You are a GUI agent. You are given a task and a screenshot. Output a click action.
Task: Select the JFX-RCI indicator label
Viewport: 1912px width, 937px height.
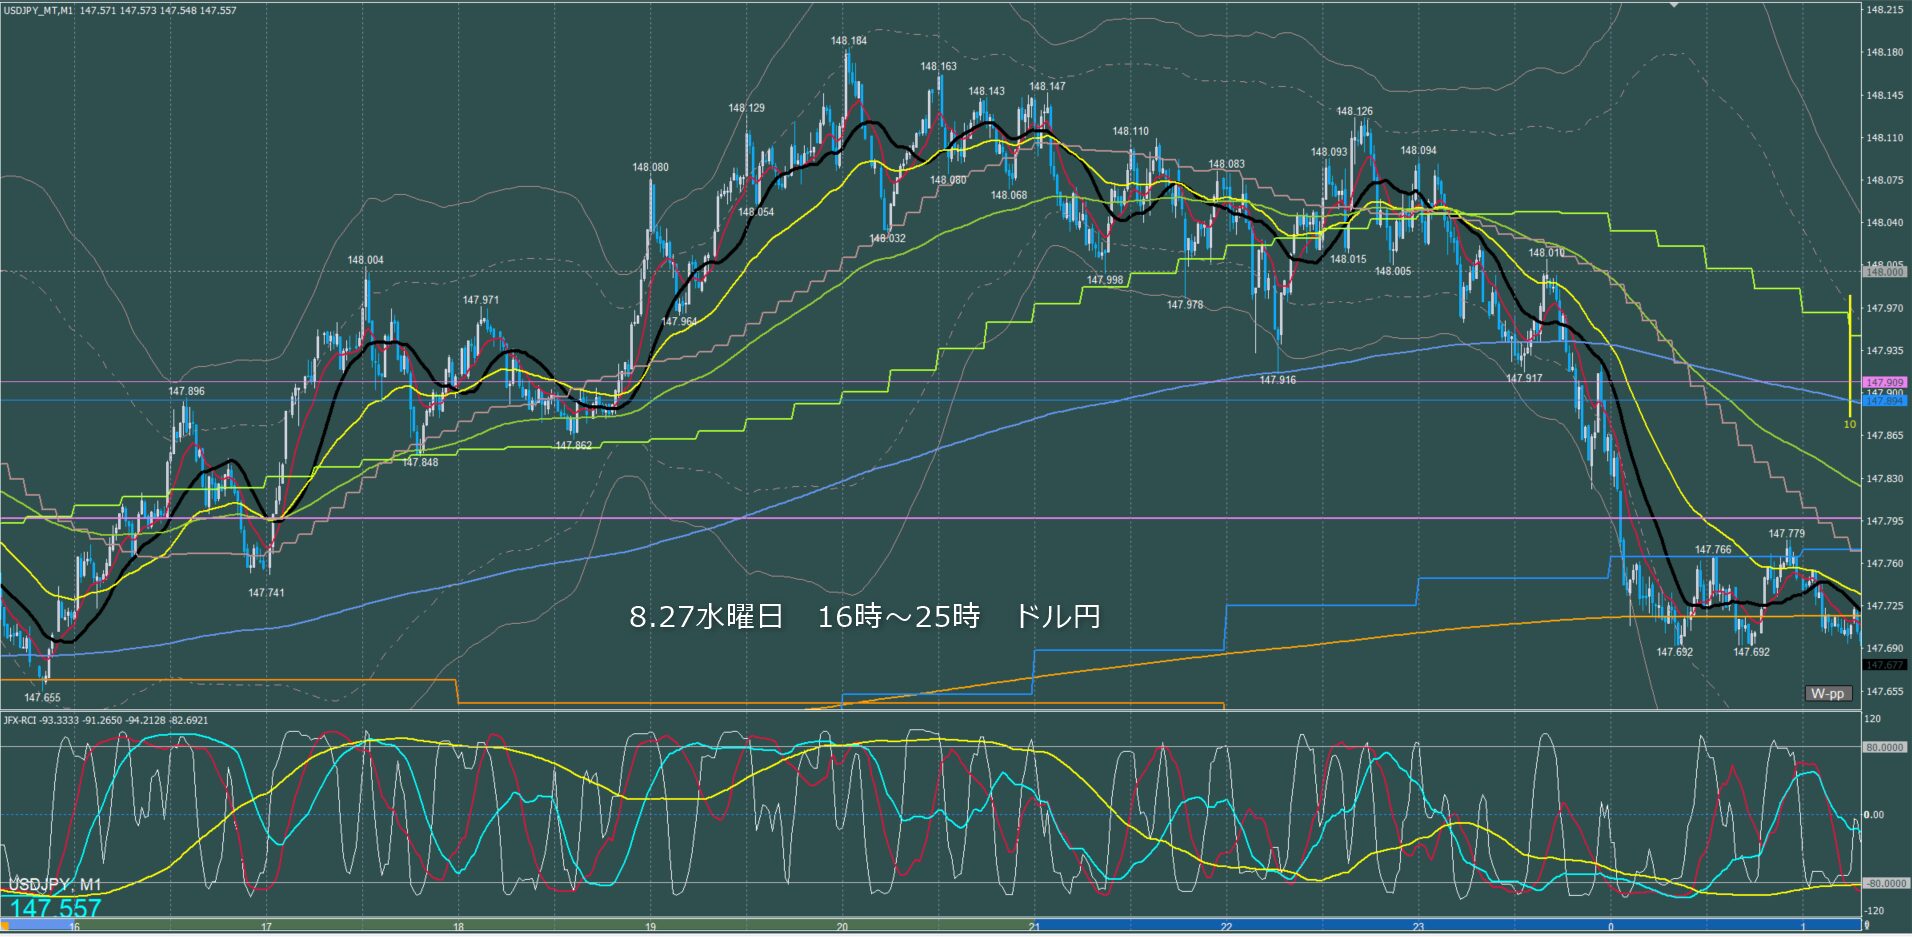[20, 720]
